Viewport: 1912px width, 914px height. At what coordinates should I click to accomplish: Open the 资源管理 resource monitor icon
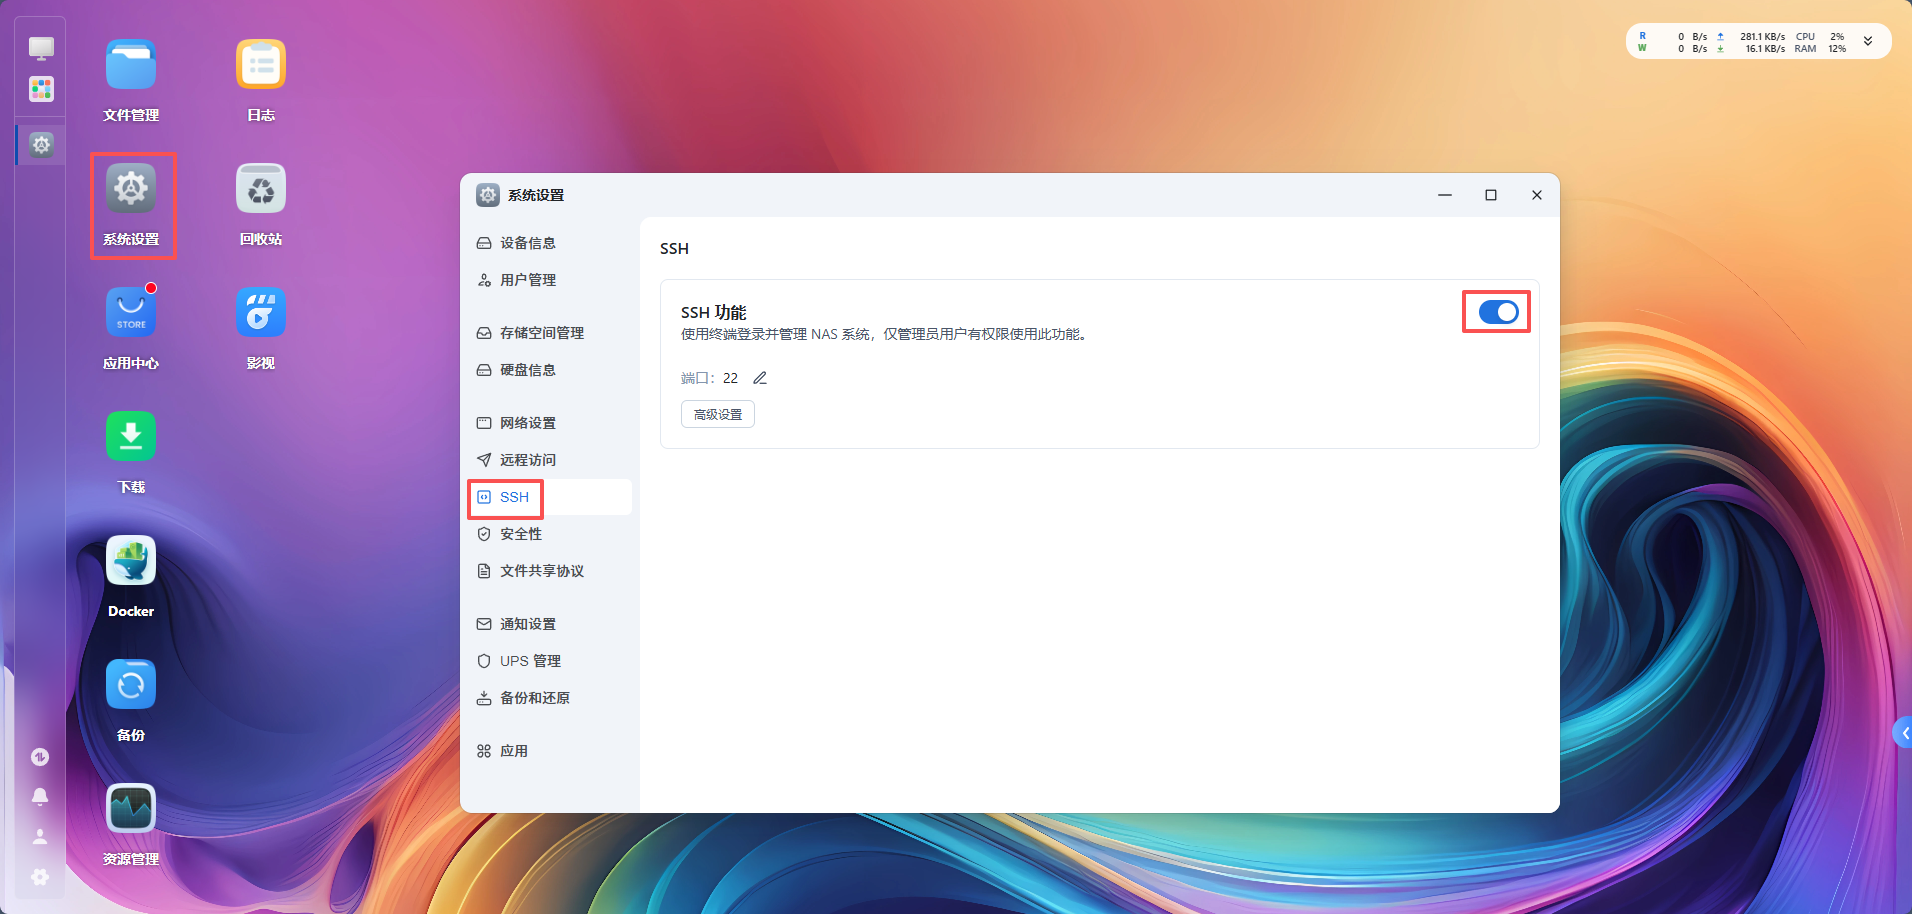(x=131, y=809)
